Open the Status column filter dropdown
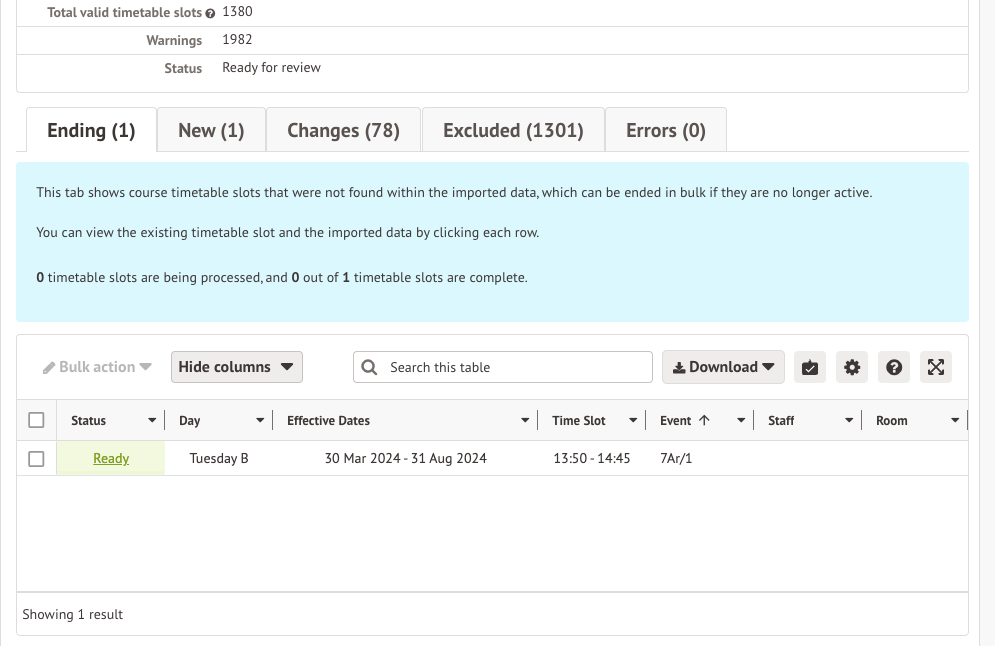This screenshot has height=646, width=995. (x=152, y=421)
